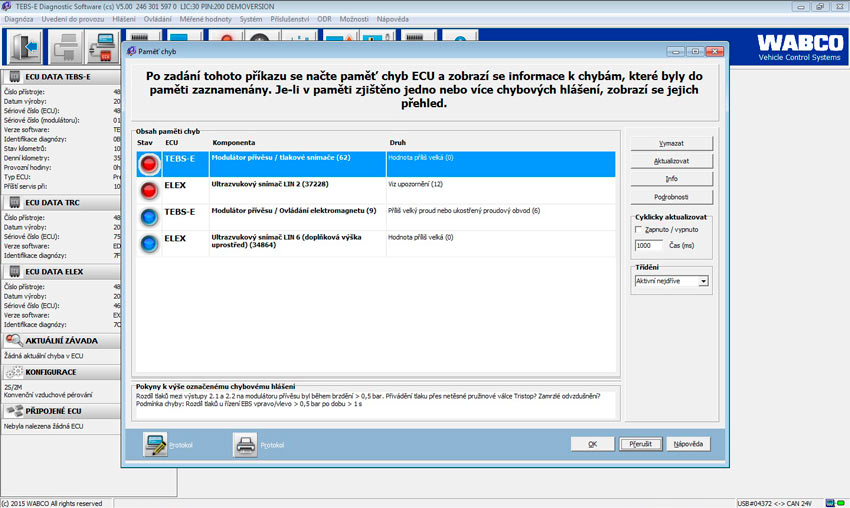The width and height of the screenshot is (850, 508).
Task: Click the Stav kilometrů: label
Action: pos(25,149)
